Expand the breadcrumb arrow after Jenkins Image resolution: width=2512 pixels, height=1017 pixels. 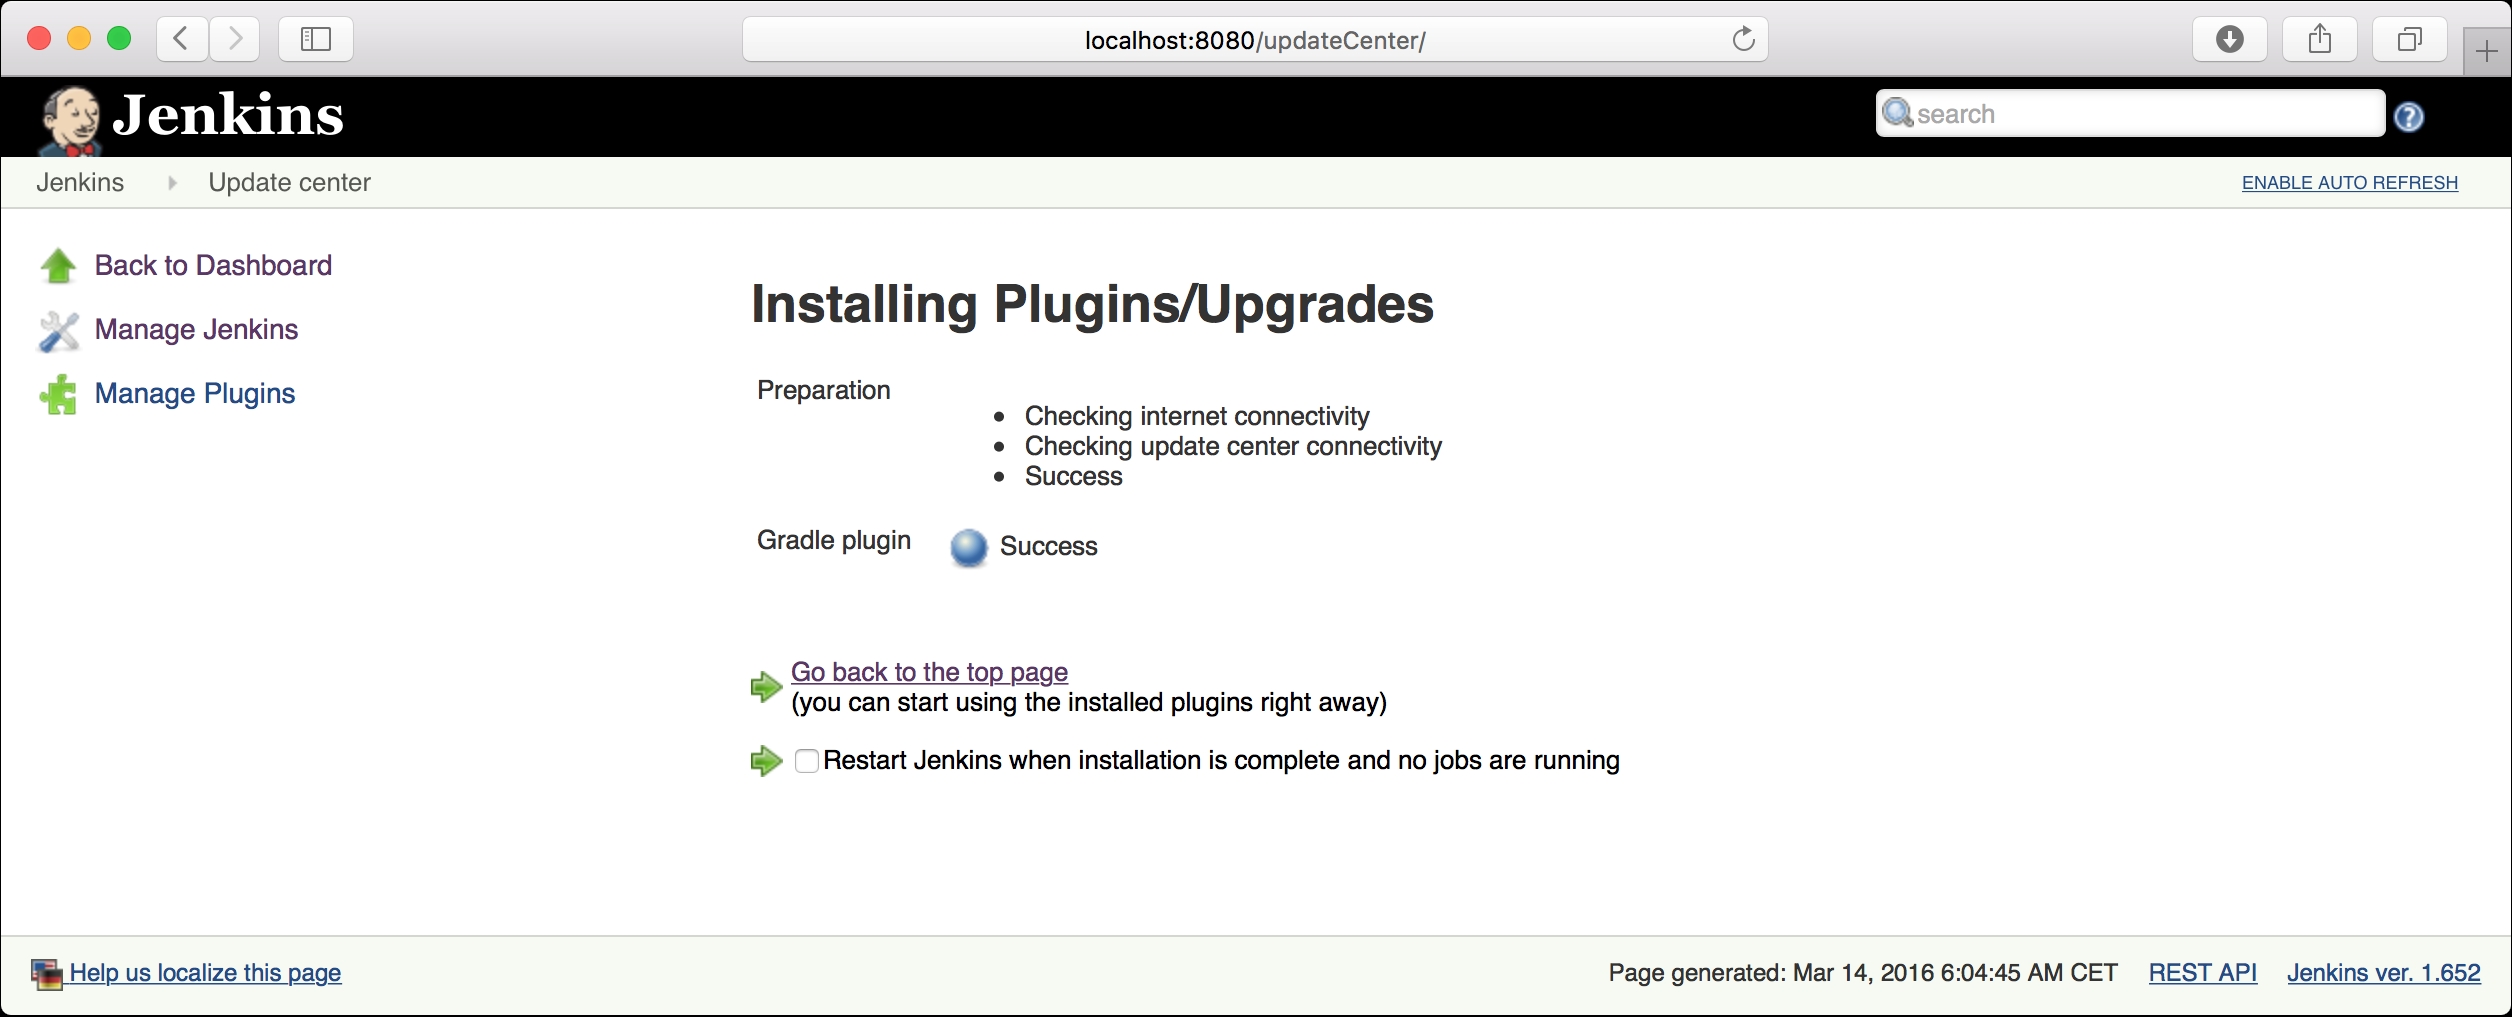point(172,183)
